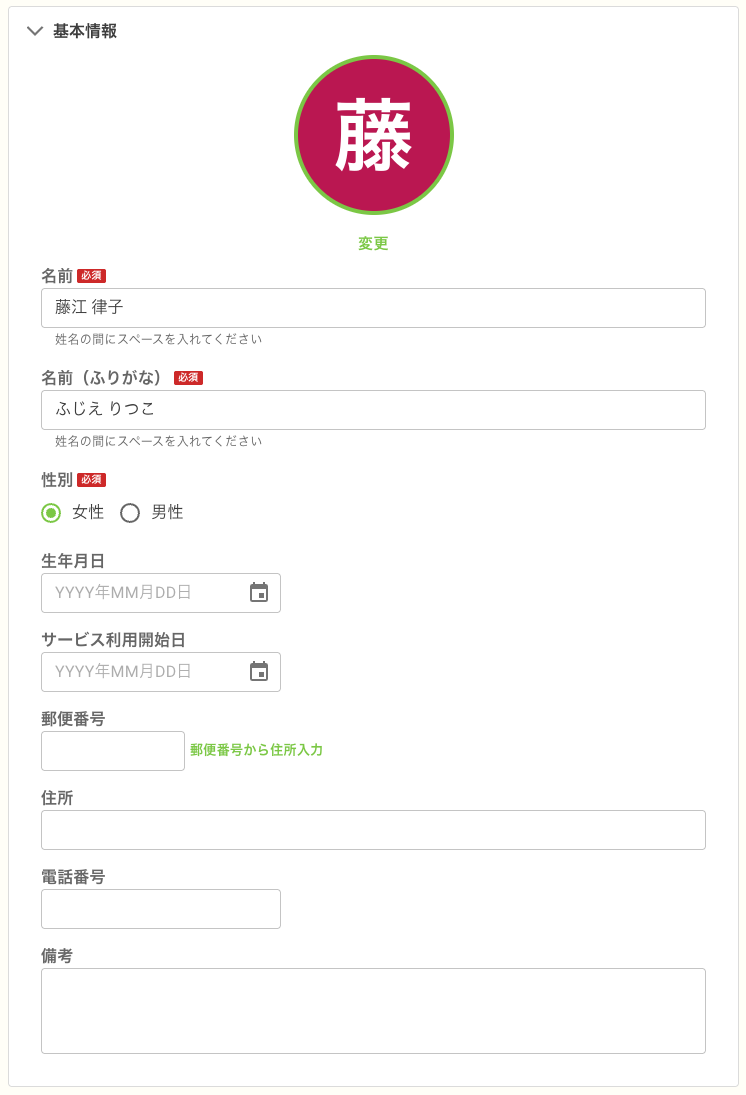This screenshot has height=1095, width=746.
Task: Select the 男性 radio button
Action: [x=130, y=512]
